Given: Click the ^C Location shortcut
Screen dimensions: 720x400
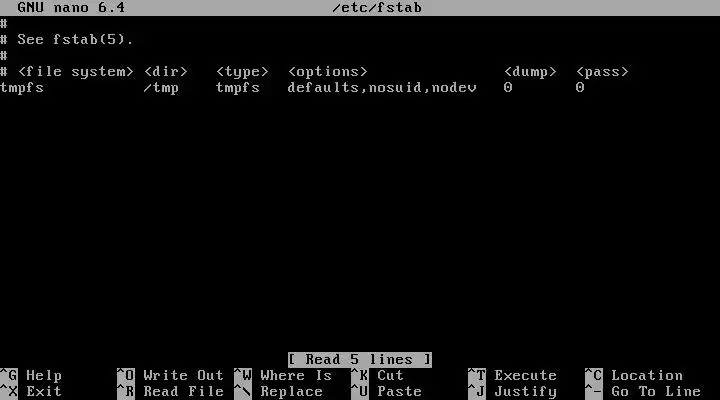Looking at the screenshot, I should coord(634,376).
